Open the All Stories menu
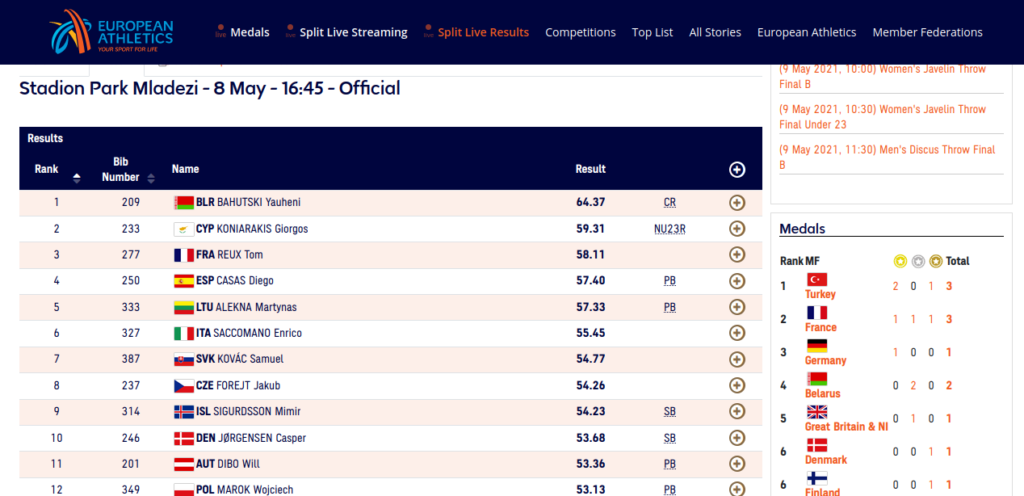 click(x=715, y=32)
